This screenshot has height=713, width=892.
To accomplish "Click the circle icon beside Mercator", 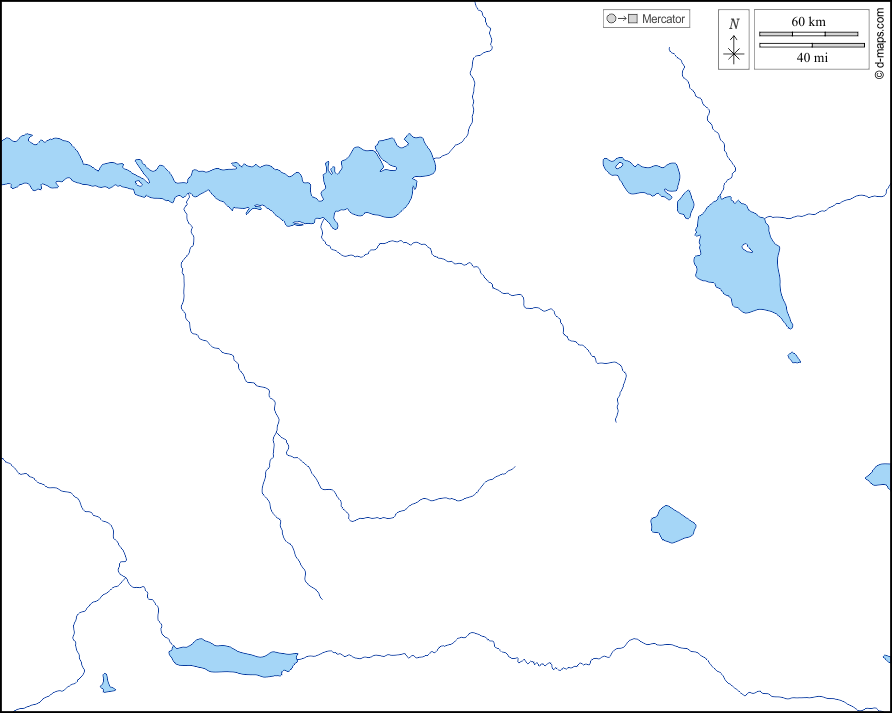I will click(x=610, y=19).
